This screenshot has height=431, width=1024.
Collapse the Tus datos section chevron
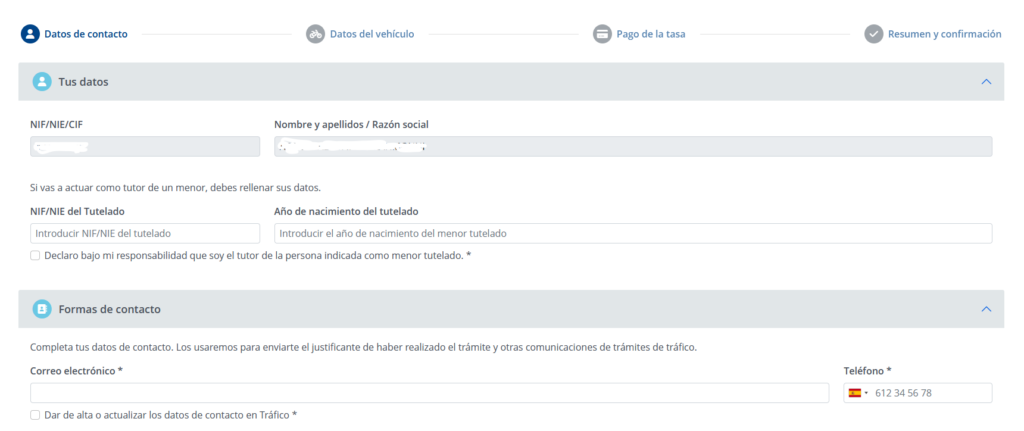point(986,81)
